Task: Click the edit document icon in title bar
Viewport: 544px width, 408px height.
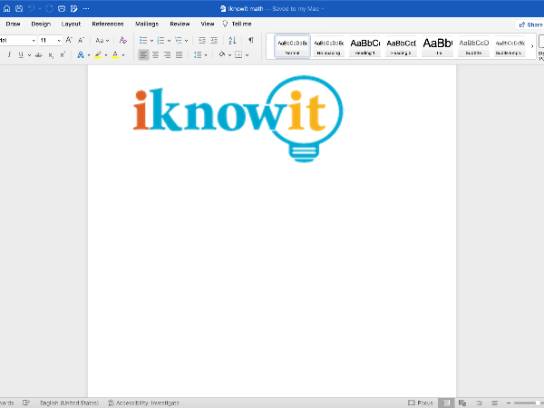Action: tap(74, 9)
